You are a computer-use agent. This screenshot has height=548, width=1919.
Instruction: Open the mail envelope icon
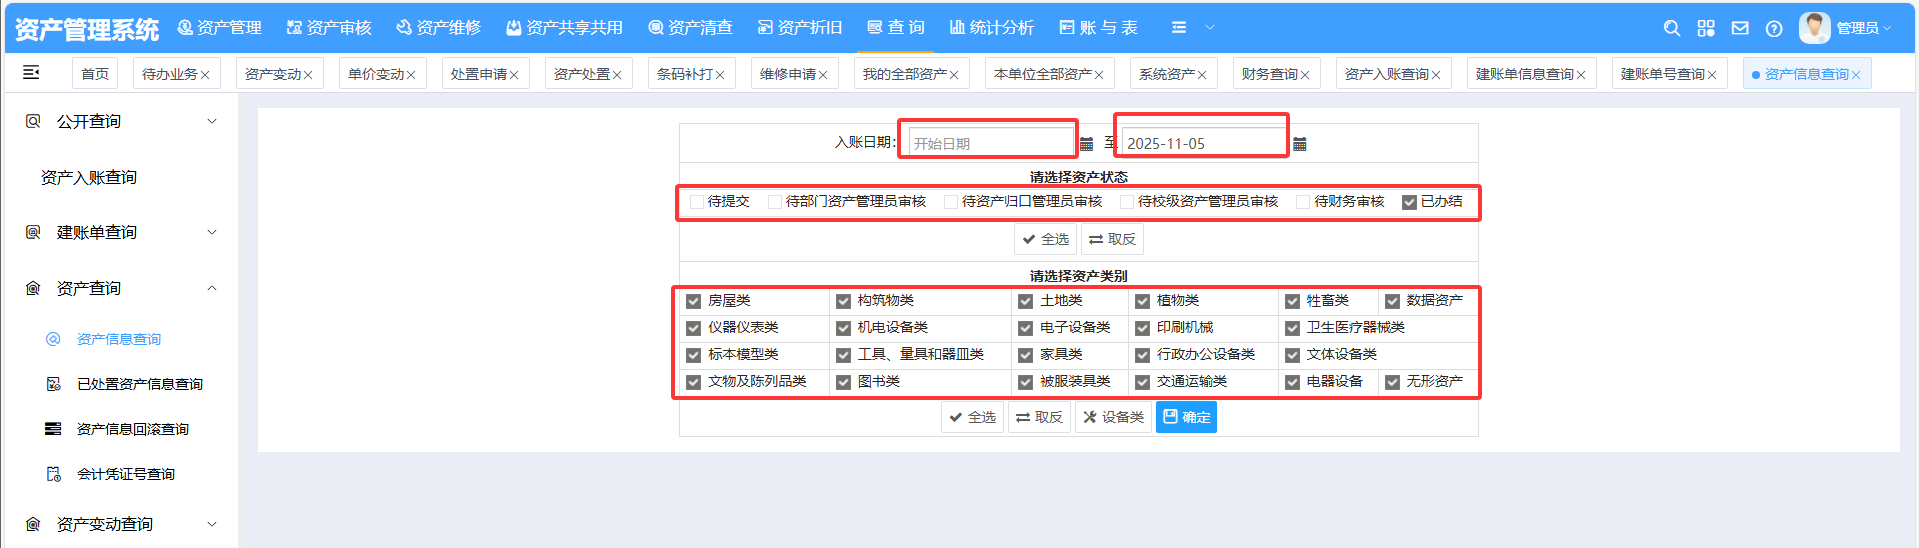pos(1740,29)
